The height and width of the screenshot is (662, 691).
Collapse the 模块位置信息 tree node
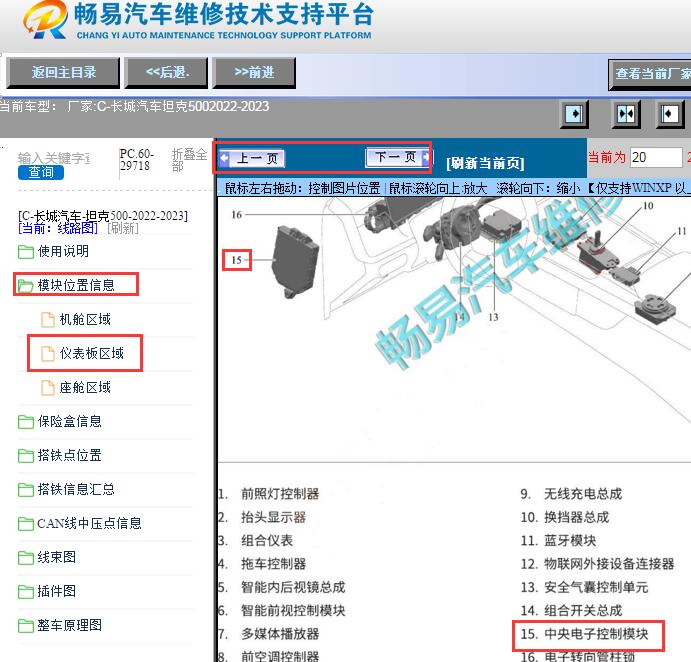coord(76,286)
